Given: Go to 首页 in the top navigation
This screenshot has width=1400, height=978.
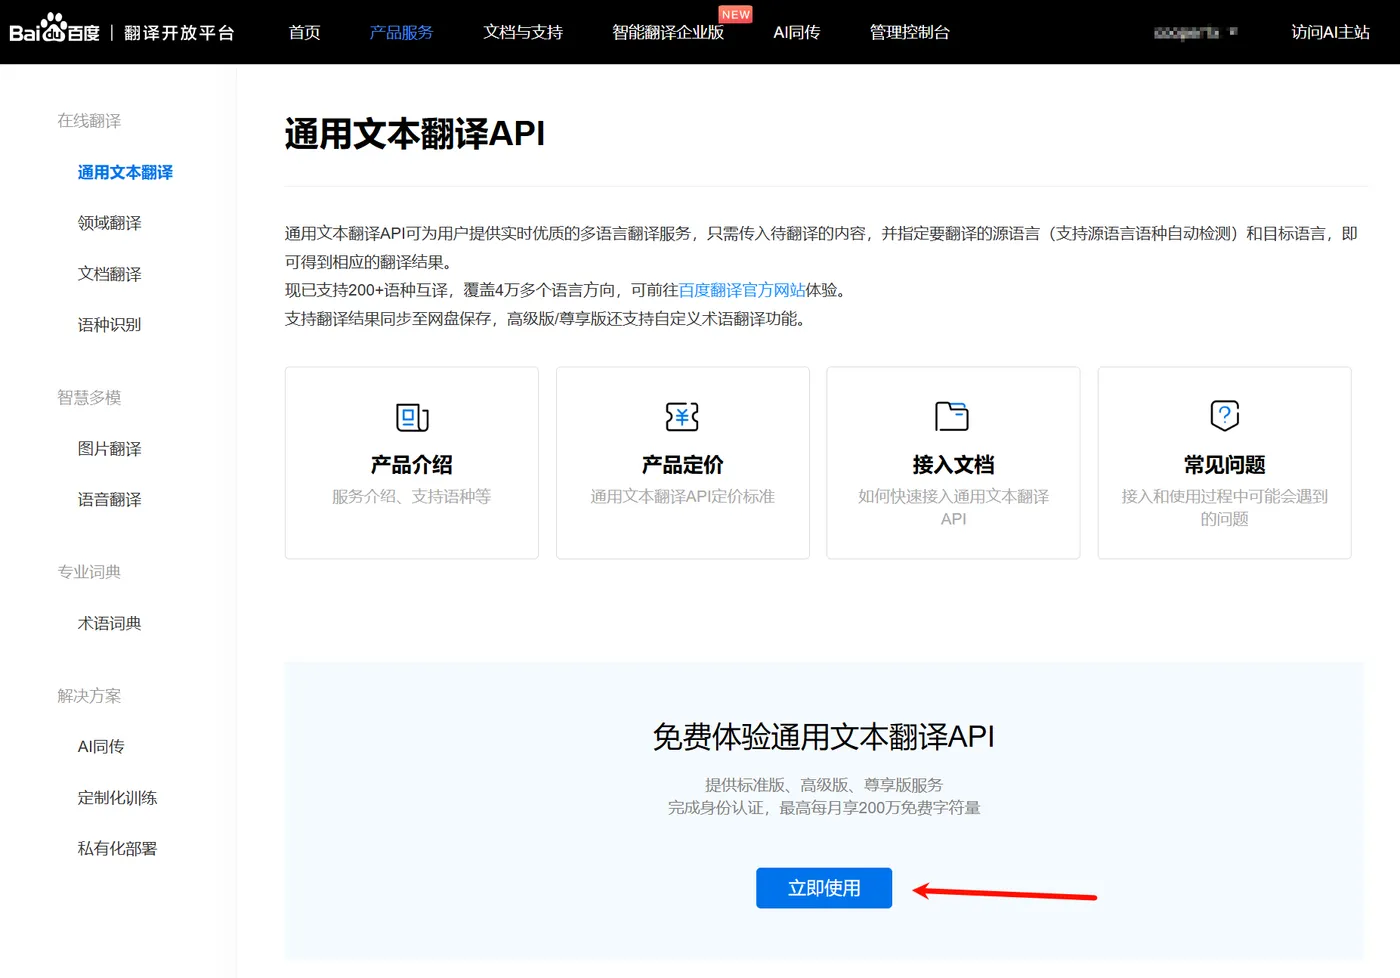Looking at the screenshot, I should [304, 32].
